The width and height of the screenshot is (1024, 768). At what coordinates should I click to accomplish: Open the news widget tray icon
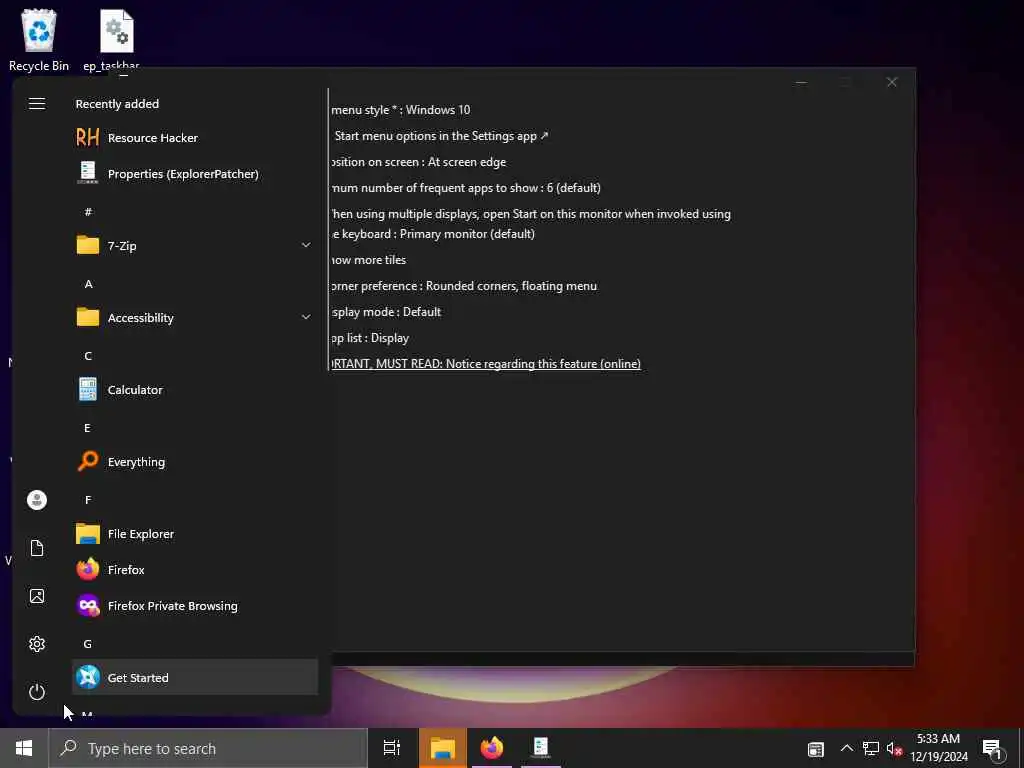816,749
